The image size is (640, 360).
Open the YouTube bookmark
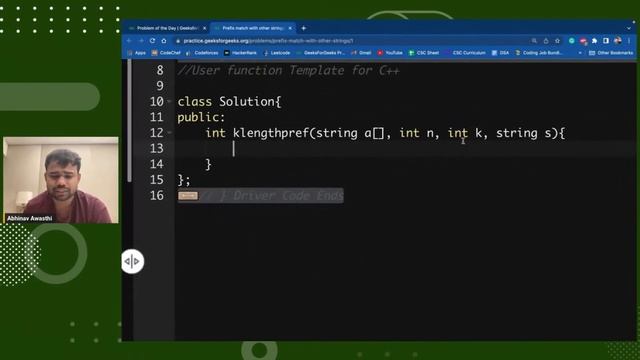pos(390,53)
